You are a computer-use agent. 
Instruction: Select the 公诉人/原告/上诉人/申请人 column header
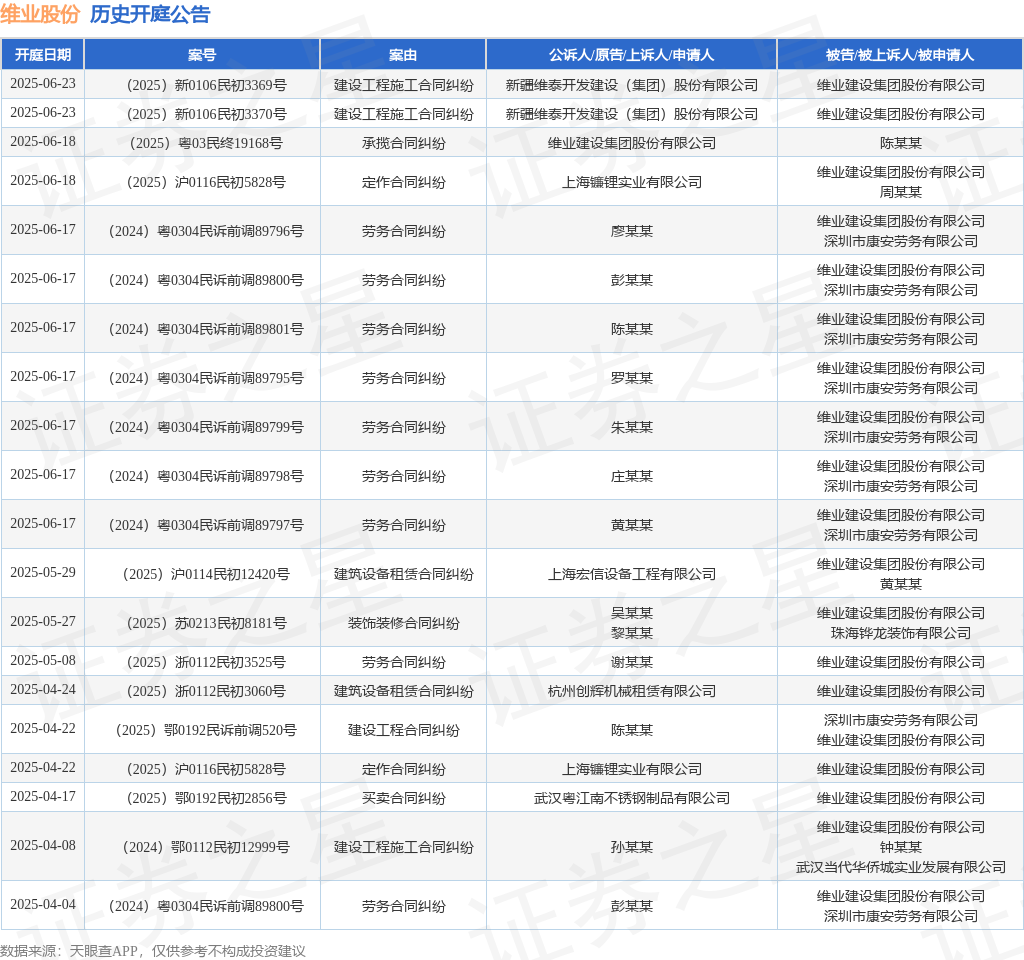632,55
